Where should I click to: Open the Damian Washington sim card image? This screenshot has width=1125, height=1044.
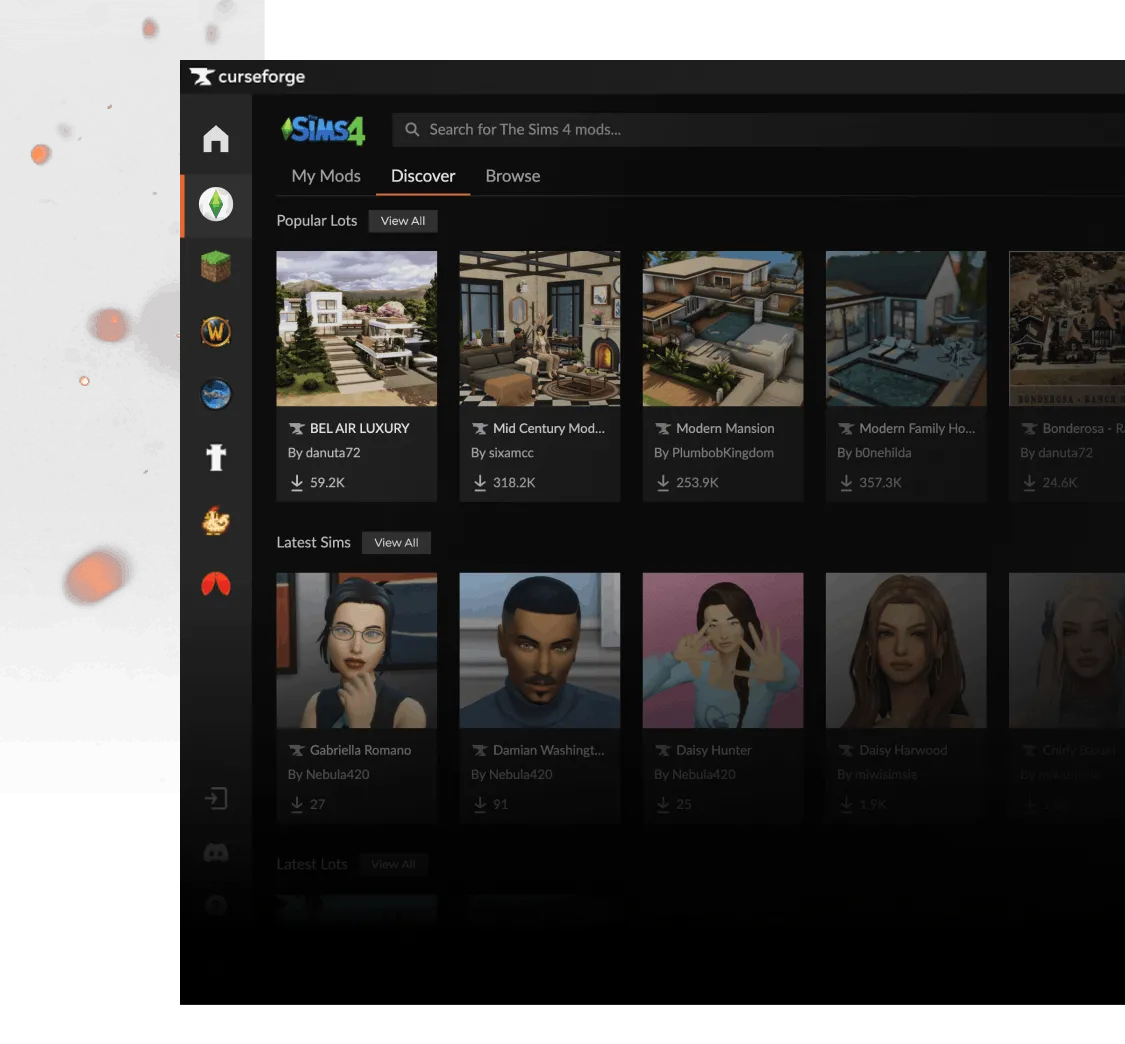coord(540,650)
